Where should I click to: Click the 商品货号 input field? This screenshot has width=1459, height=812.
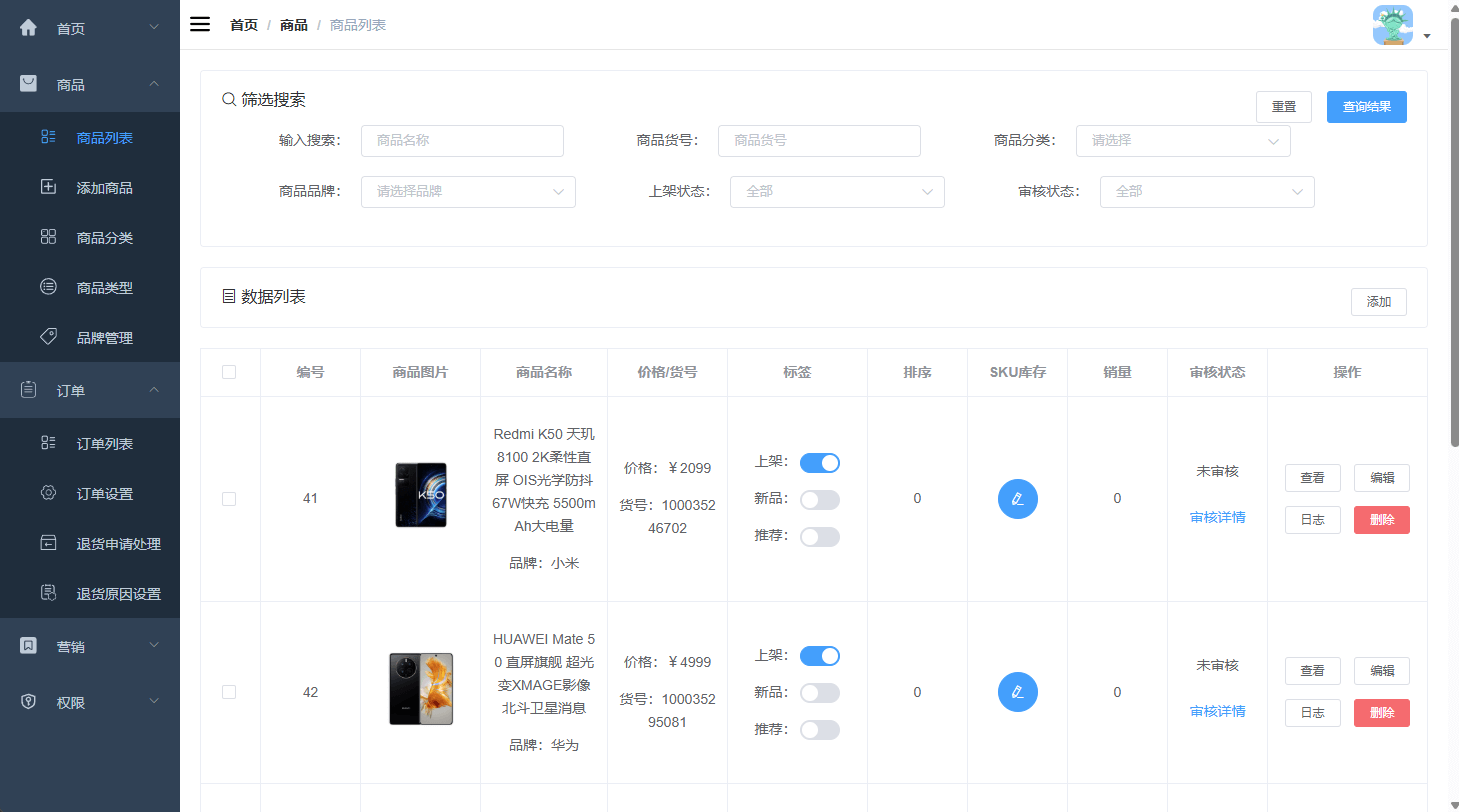818,141
